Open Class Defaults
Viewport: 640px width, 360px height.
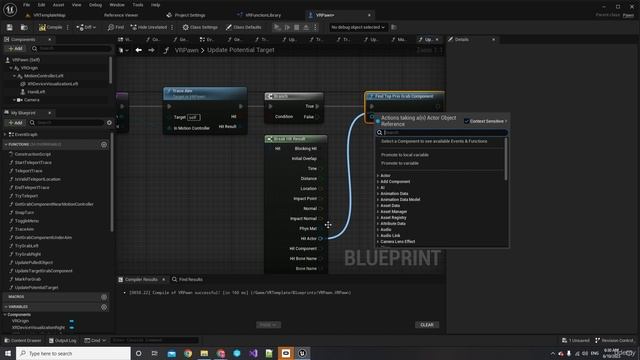click(x=244, y=27)
